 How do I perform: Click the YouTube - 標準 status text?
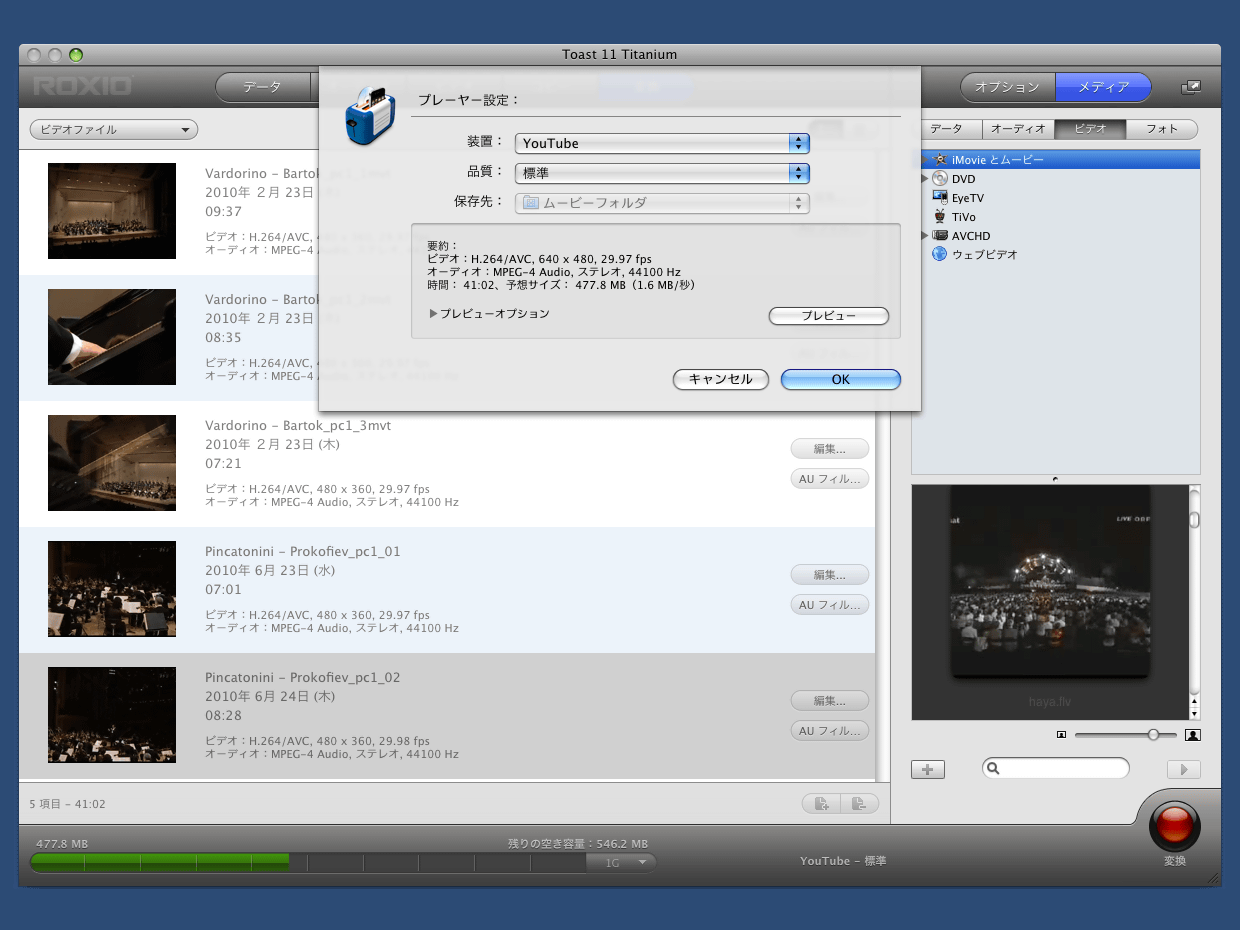coord(843,861)
